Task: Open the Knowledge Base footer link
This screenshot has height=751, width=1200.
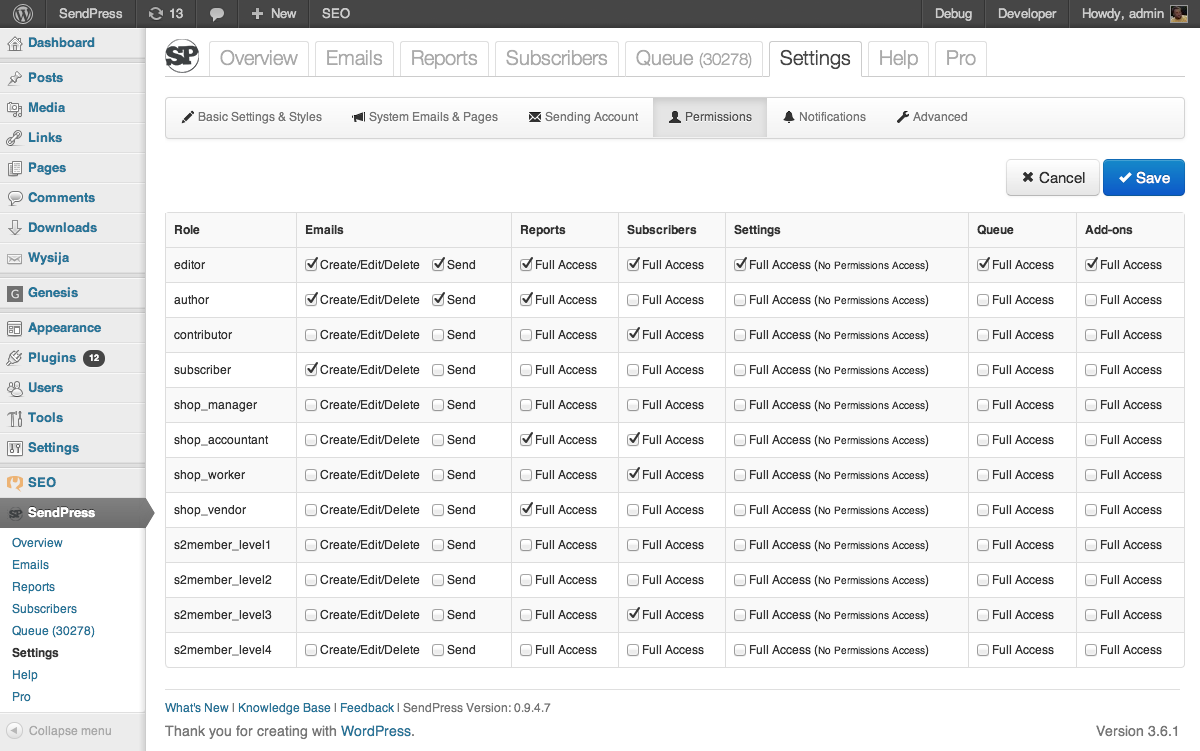Action: tap(284, 708)
